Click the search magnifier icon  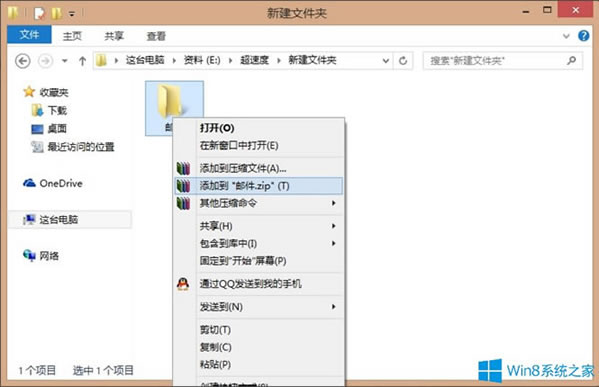point(571,60)
